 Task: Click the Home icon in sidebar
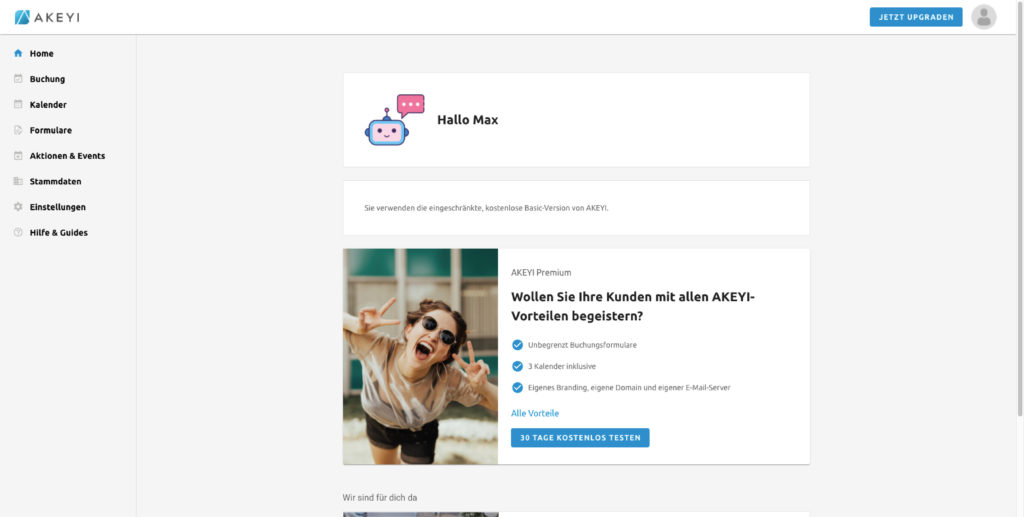(18, 53)
